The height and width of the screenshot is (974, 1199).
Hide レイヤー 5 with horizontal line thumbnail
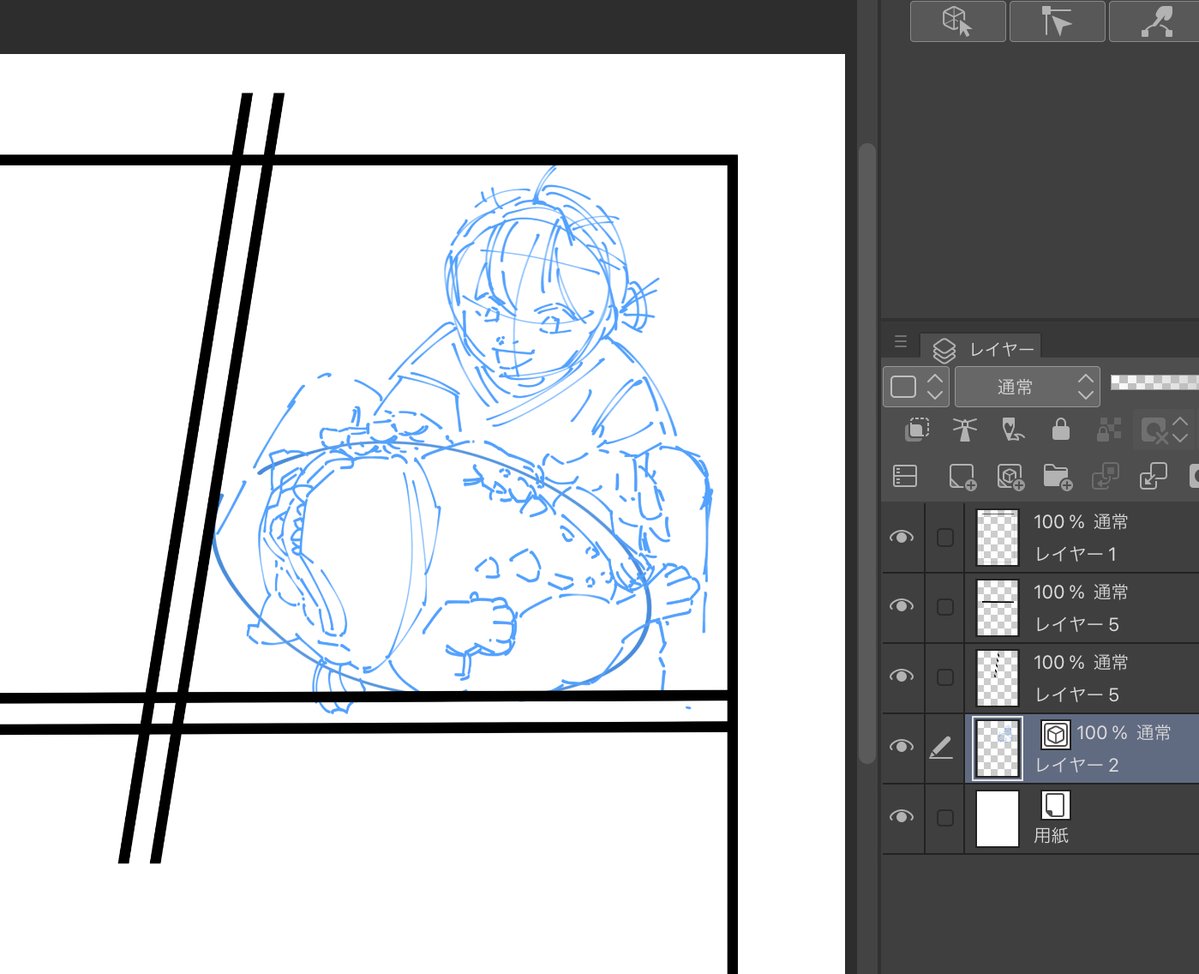902,606
